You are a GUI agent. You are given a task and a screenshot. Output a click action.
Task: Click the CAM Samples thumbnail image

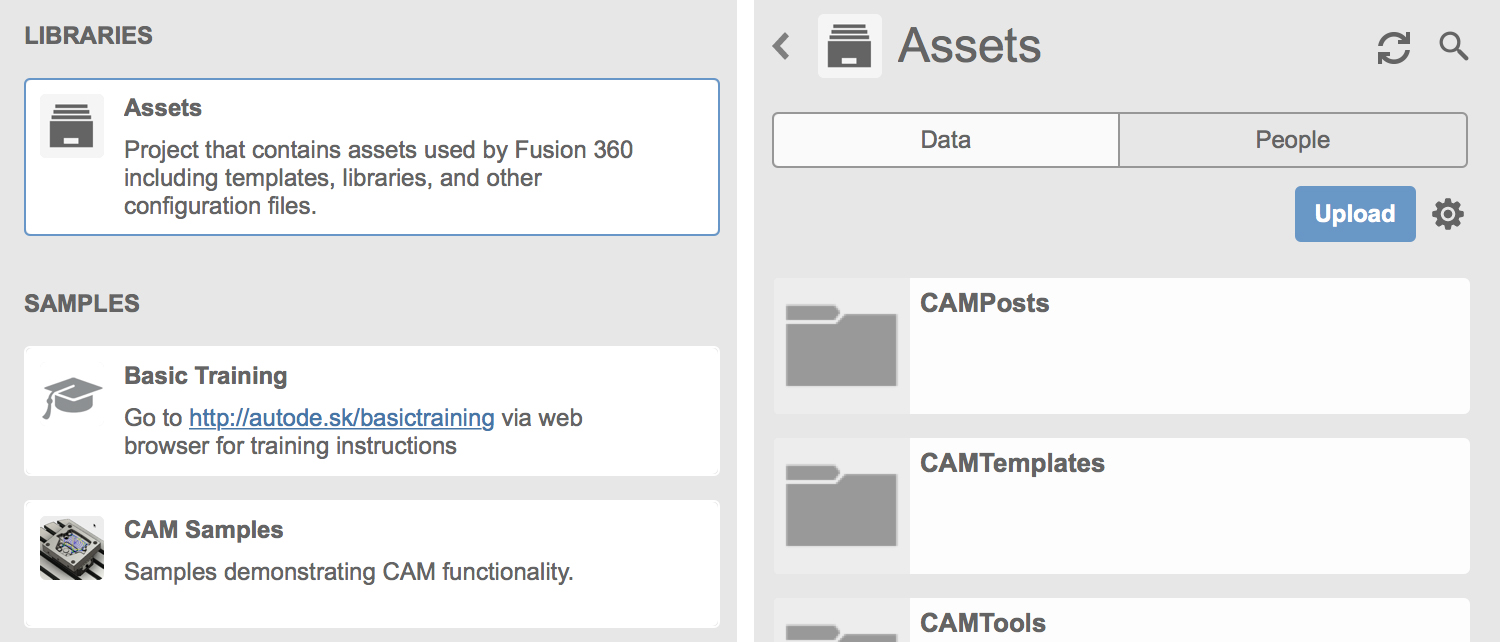tap(71, 547)
